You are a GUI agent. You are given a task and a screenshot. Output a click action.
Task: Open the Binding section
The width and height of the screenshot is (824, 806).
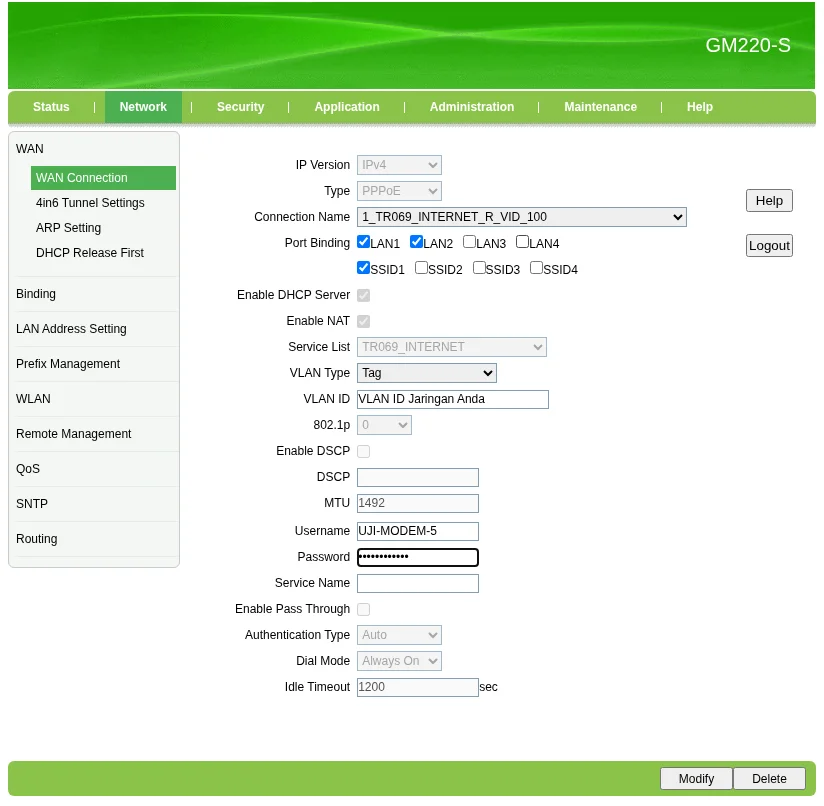36,294
